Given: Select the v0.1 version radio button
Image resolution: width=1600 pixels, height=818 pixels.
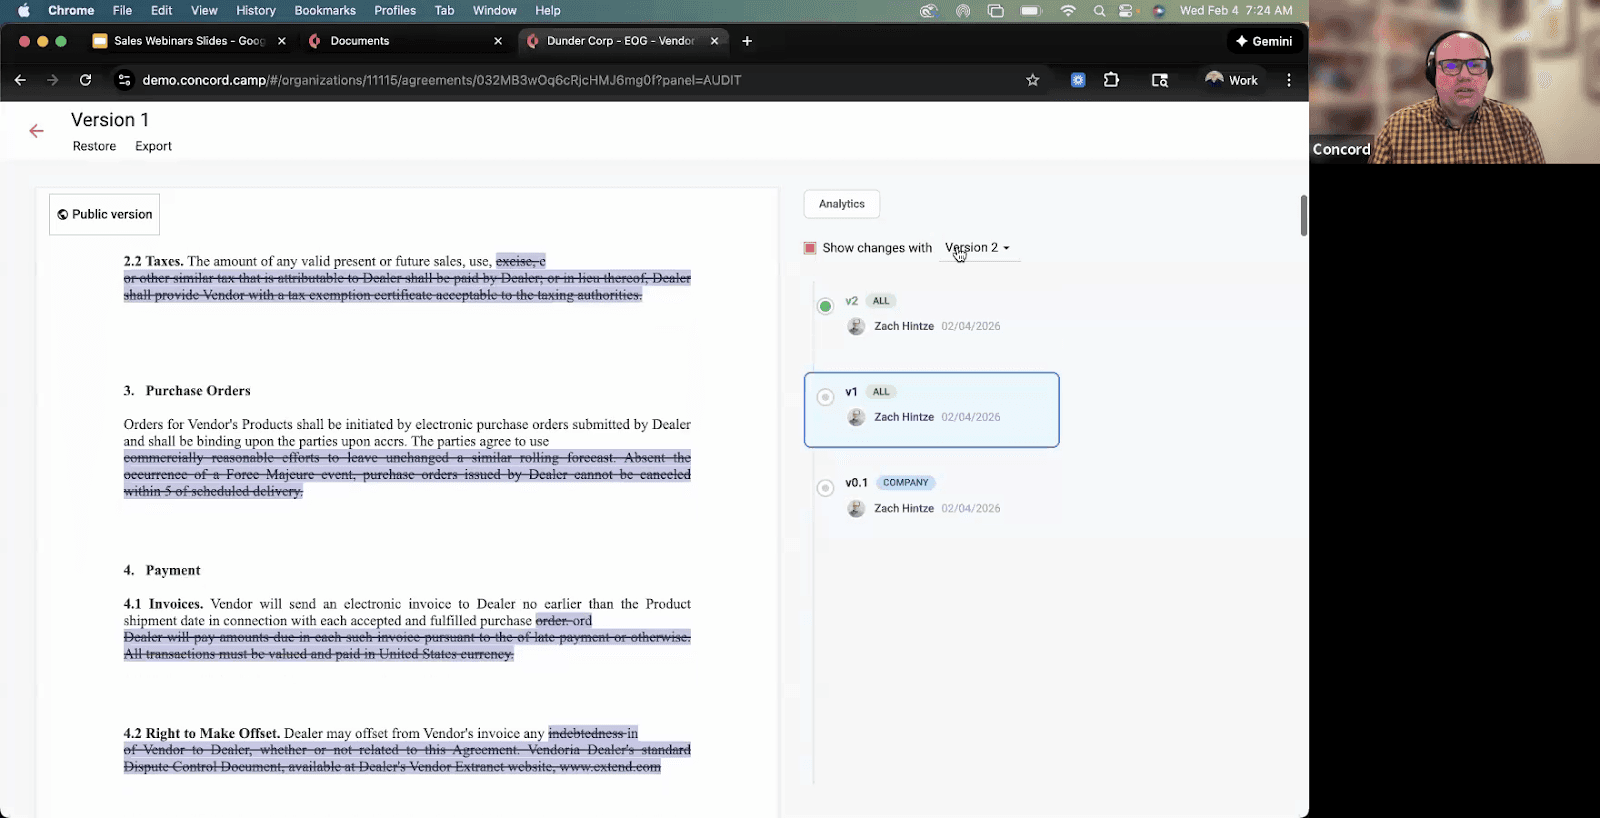Looking at the screenshot, I should coord(825,488).
